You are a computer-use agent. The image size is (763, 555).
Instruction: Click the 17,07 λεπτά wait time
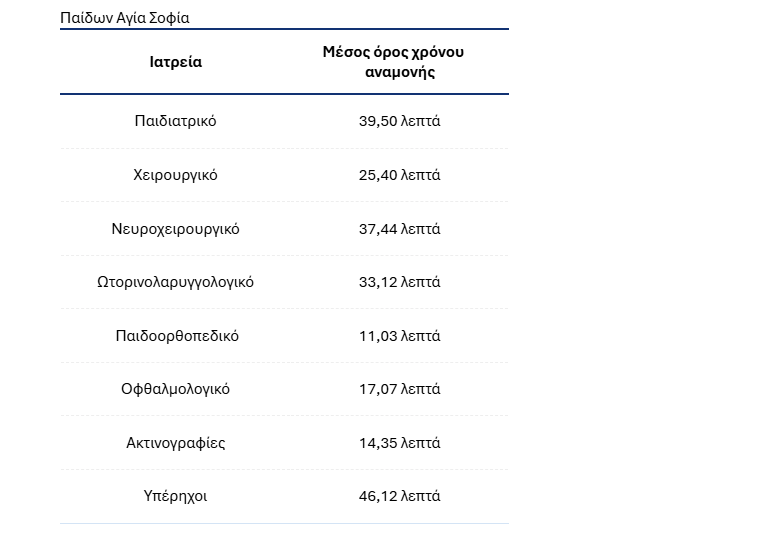399,389
